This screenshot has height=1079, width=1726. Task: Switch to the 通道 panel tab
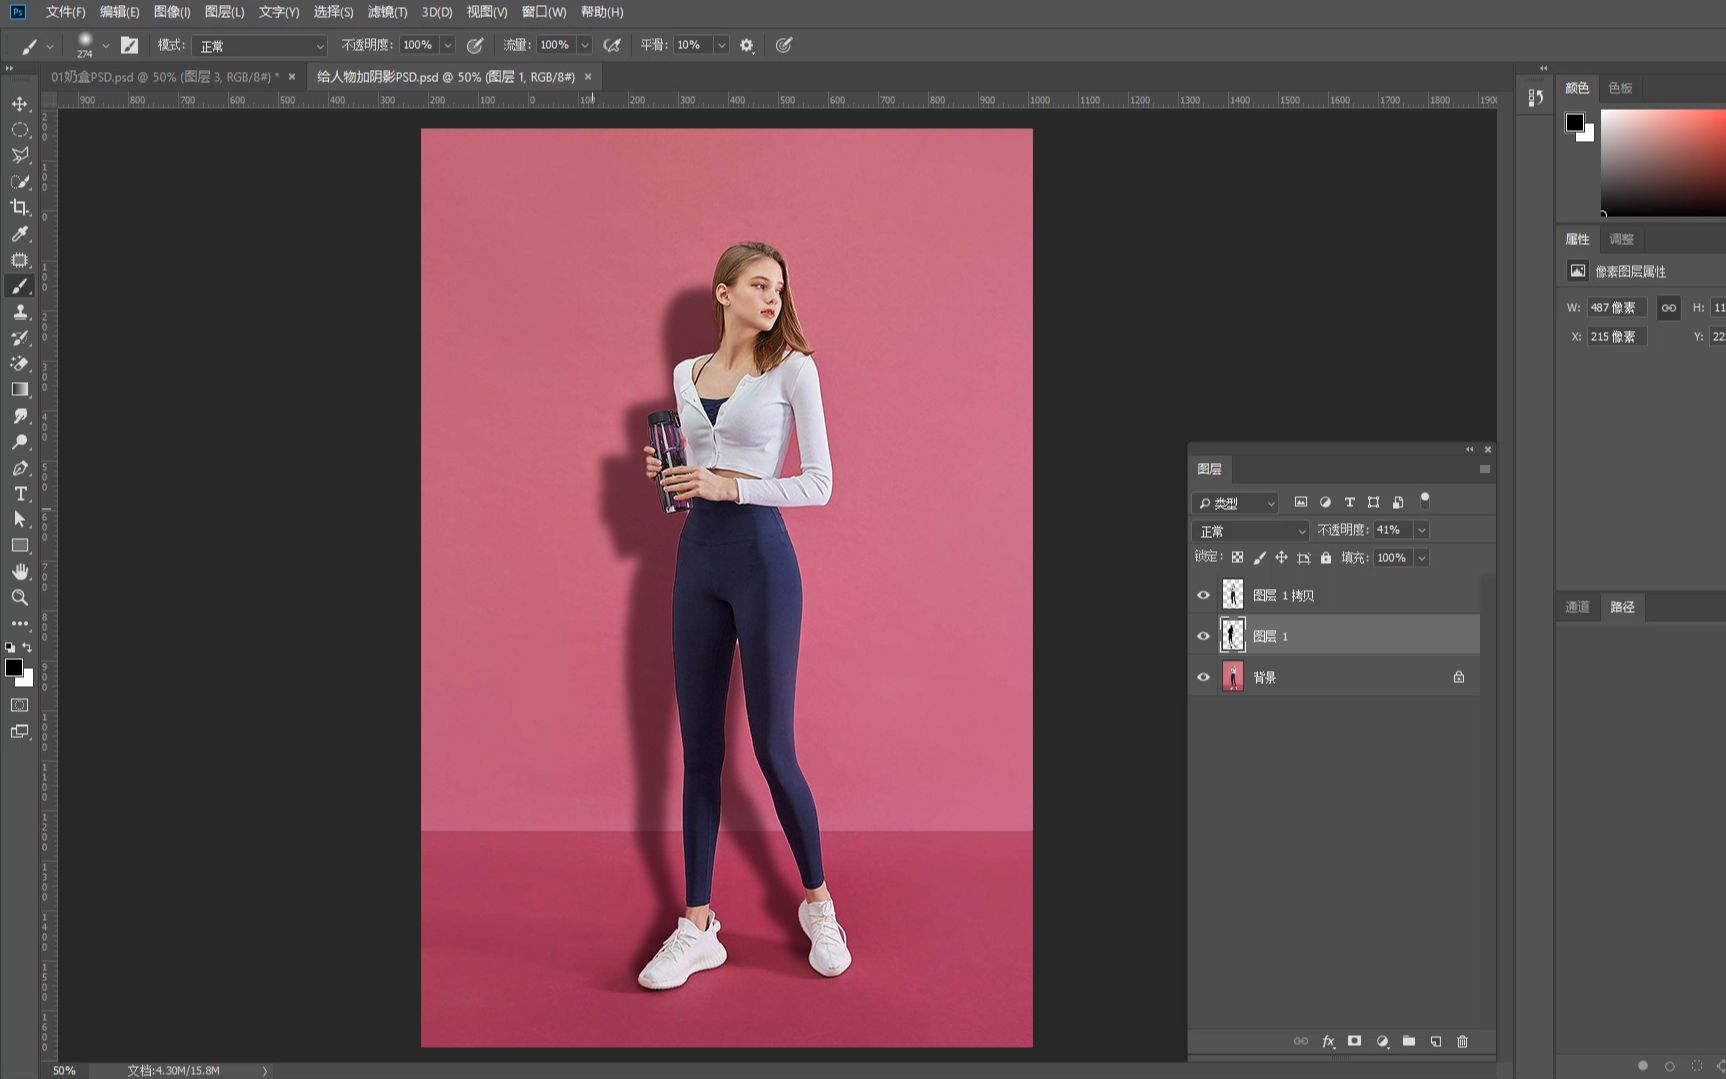[1577, 607]
